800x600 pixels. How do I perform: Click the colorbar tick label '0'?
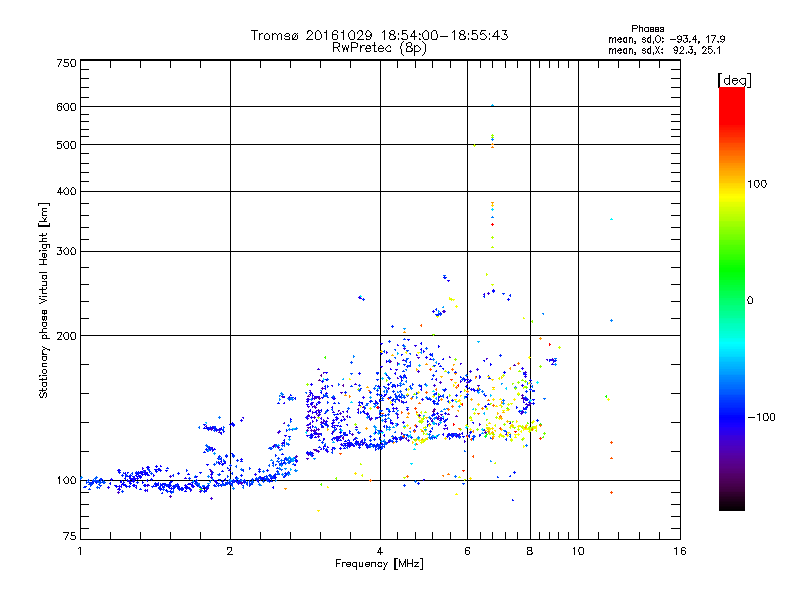point(750,301)
